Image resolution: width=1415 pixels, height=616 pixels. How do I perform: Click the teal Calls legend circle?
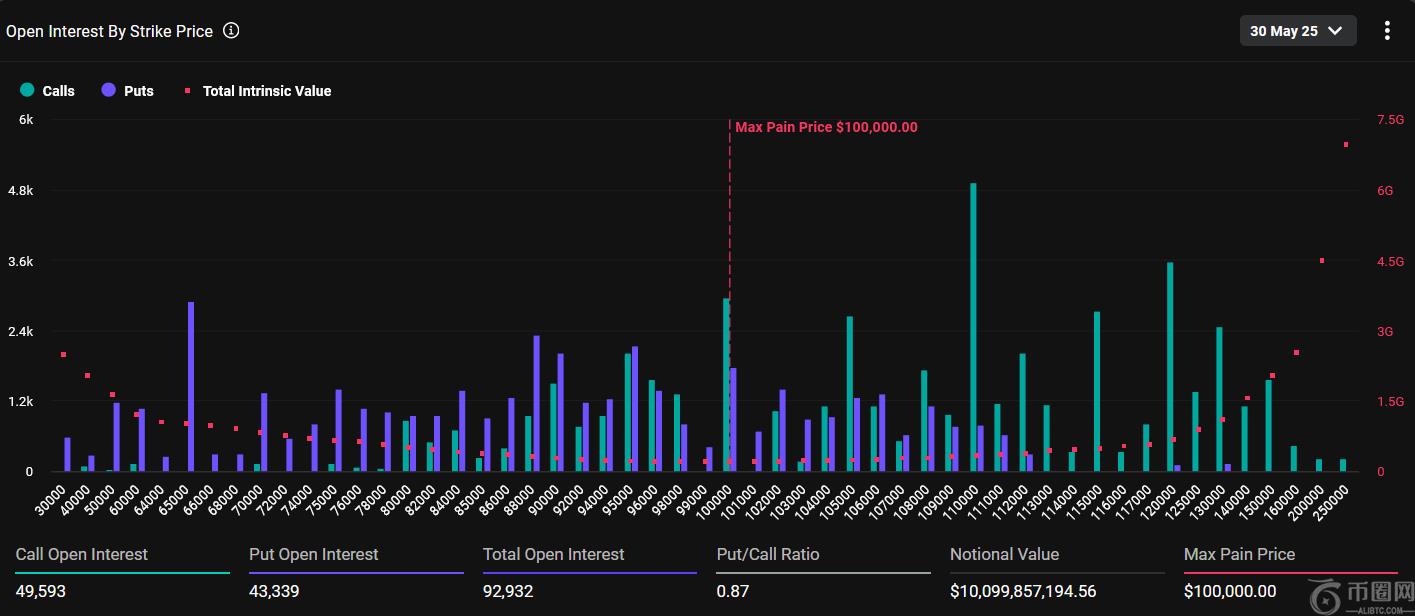pyautogui.click(x=27, y=90)
